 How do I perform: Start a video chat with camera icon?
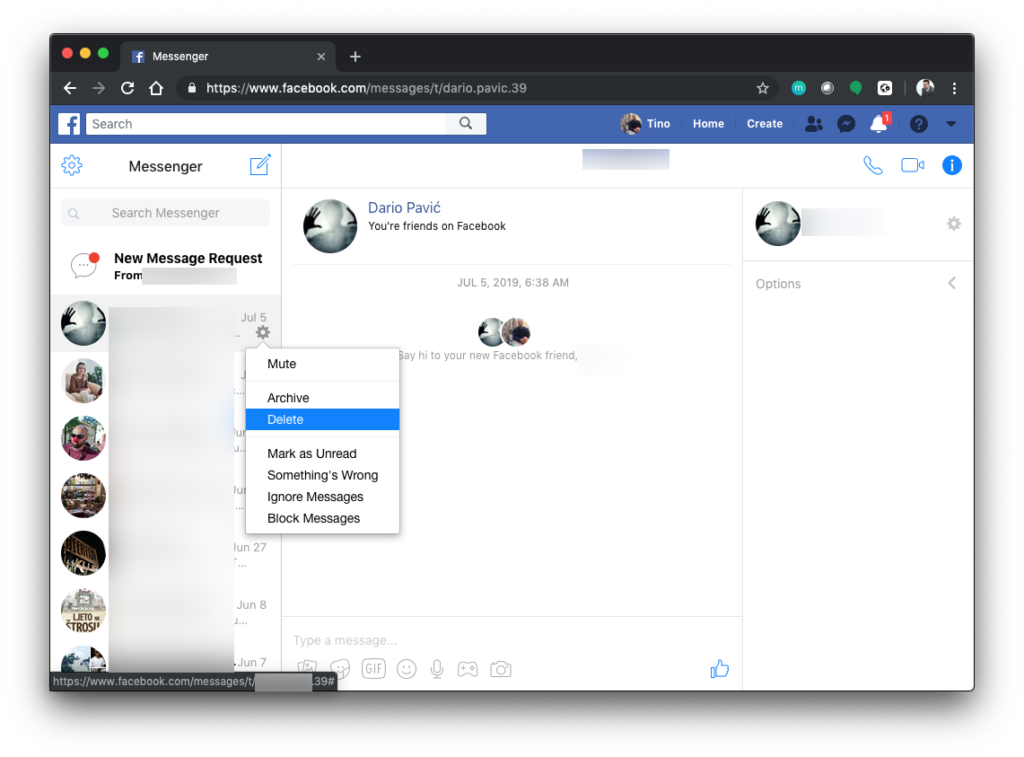[x=912, y=166]
